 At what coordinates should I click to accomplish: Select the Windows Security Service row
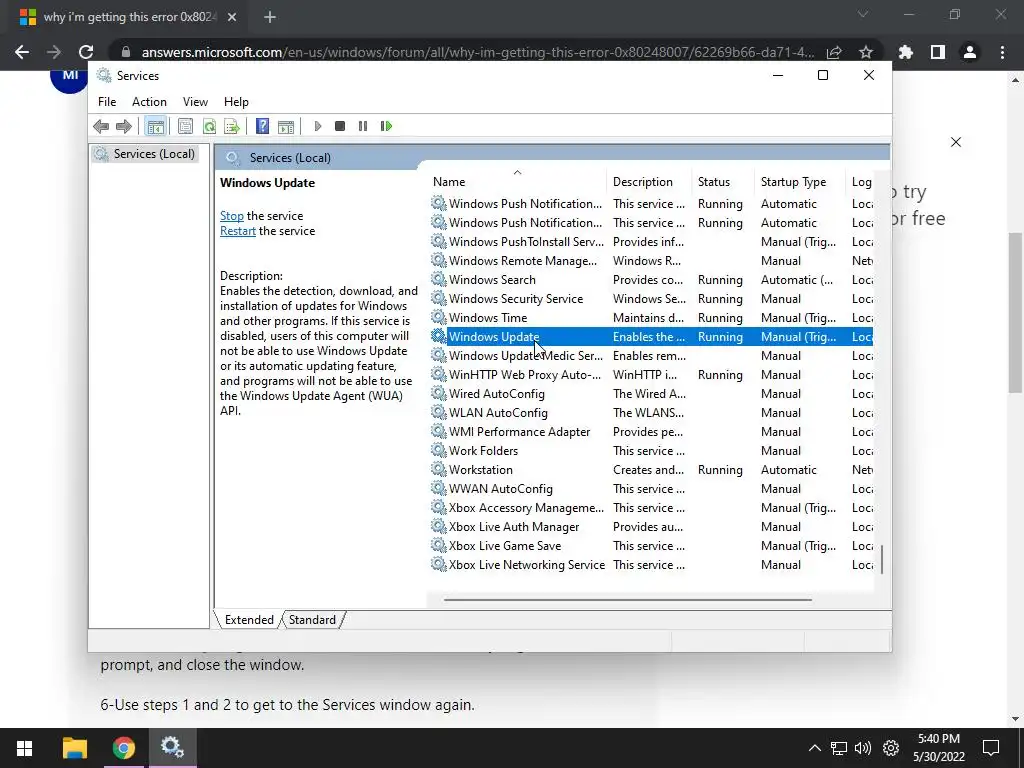coord(651,298)
